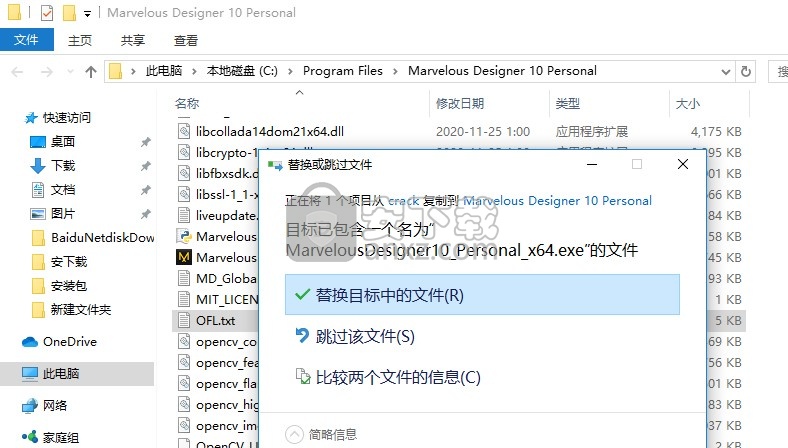Screen dimensions: 788x448
Task: Go up one folder level arrow
Action: pyautogui.click(x=91, y=72)
